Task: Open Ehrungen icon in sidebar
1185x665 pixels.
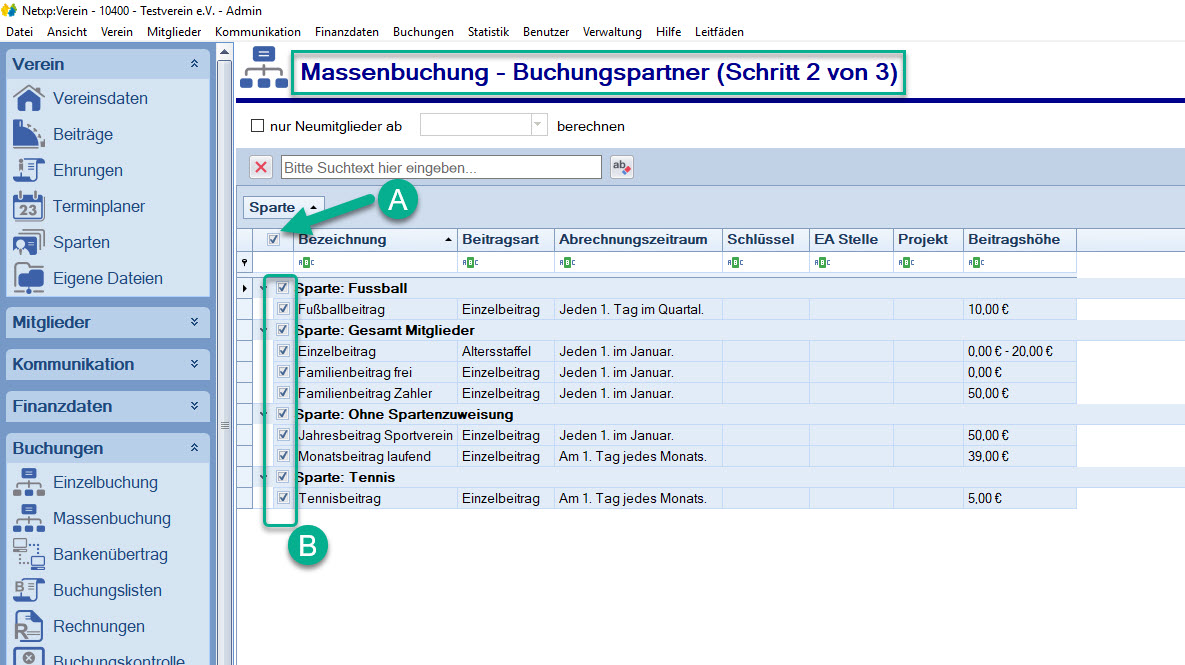Action: [x=29, y=170]
